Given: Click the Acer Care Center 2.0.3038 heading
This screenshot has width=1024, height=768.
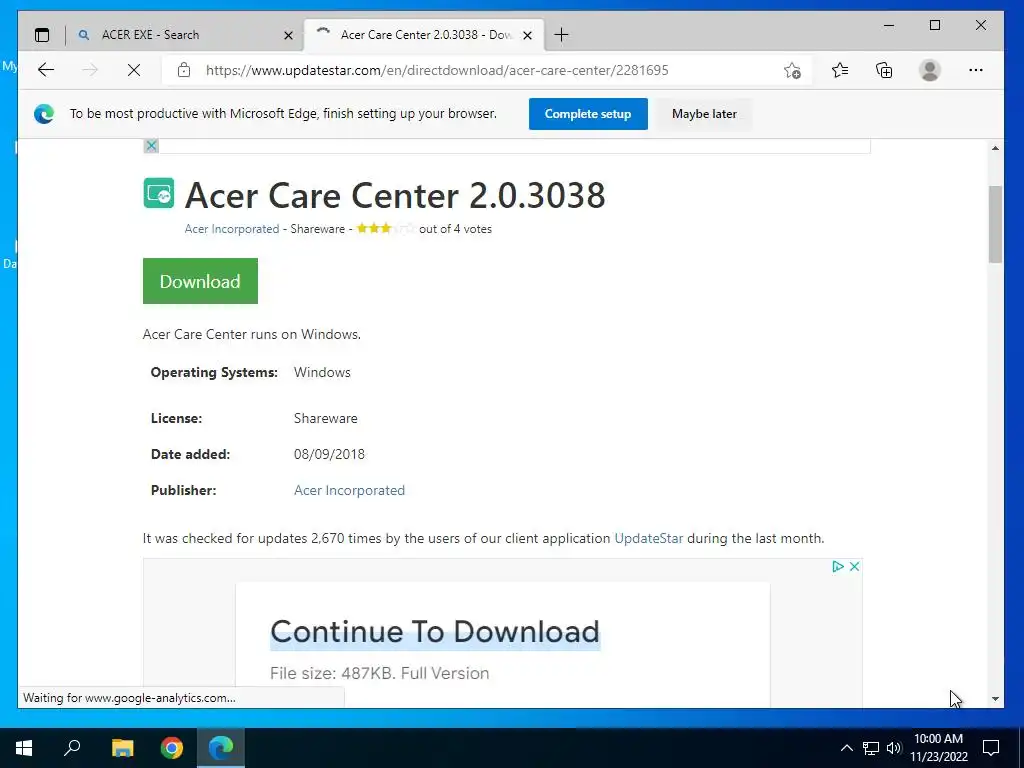Looking at the screenshot, I should click(395, 195).
